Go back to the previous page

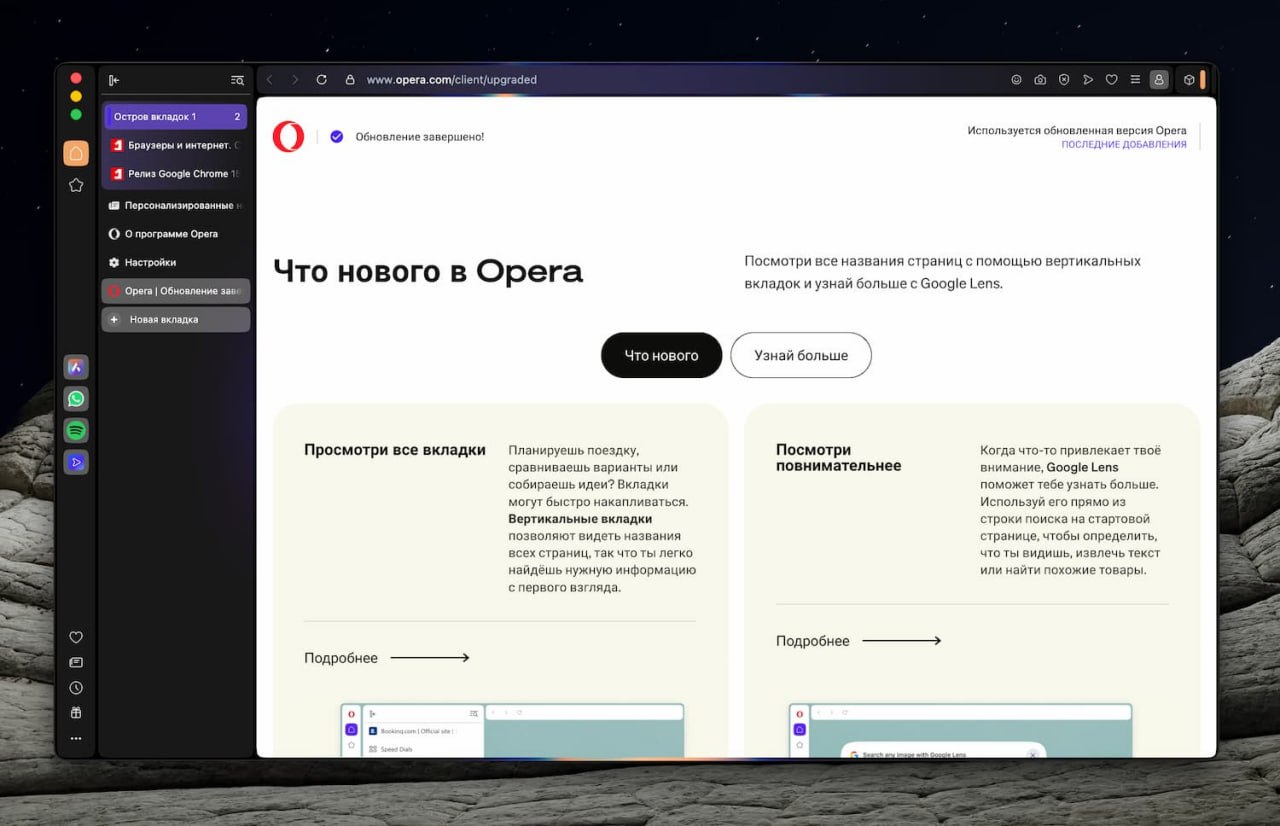tap(269, 80)
